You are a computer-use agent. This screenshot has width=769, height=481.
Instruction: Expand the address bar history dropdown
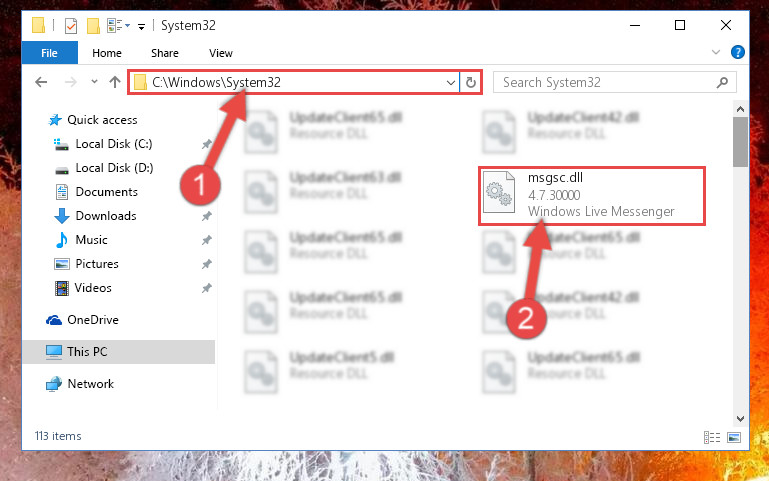pos(451,82)
